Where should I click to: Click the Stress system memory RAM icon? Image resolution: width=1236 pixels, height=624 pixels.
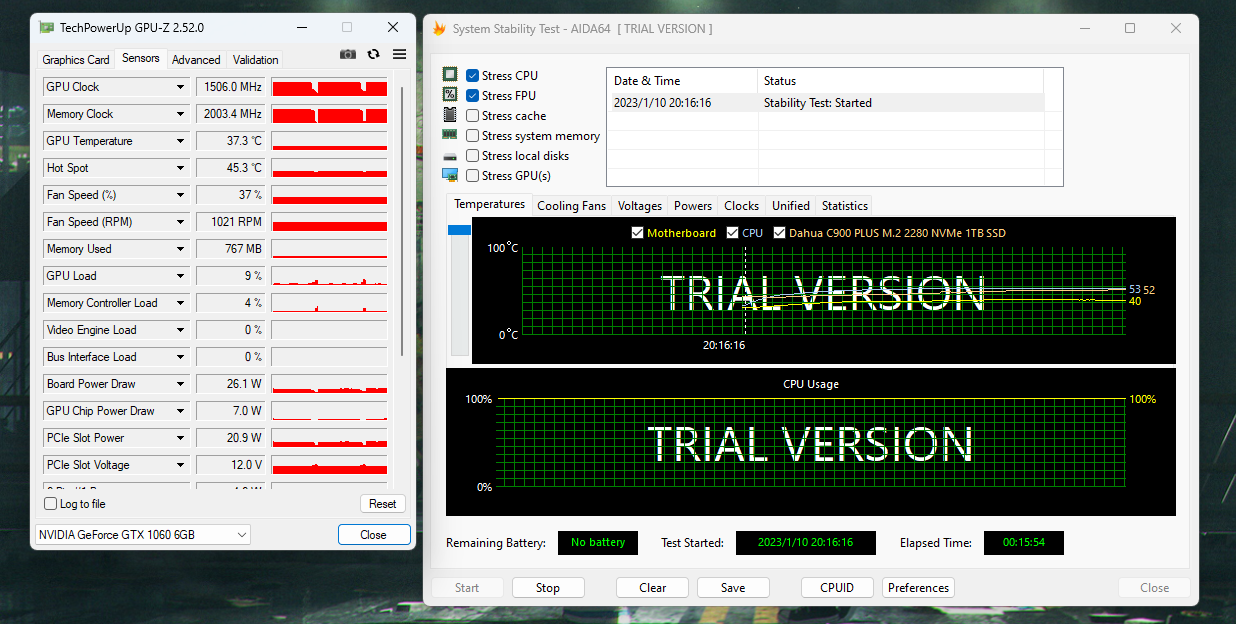point(450,135)
